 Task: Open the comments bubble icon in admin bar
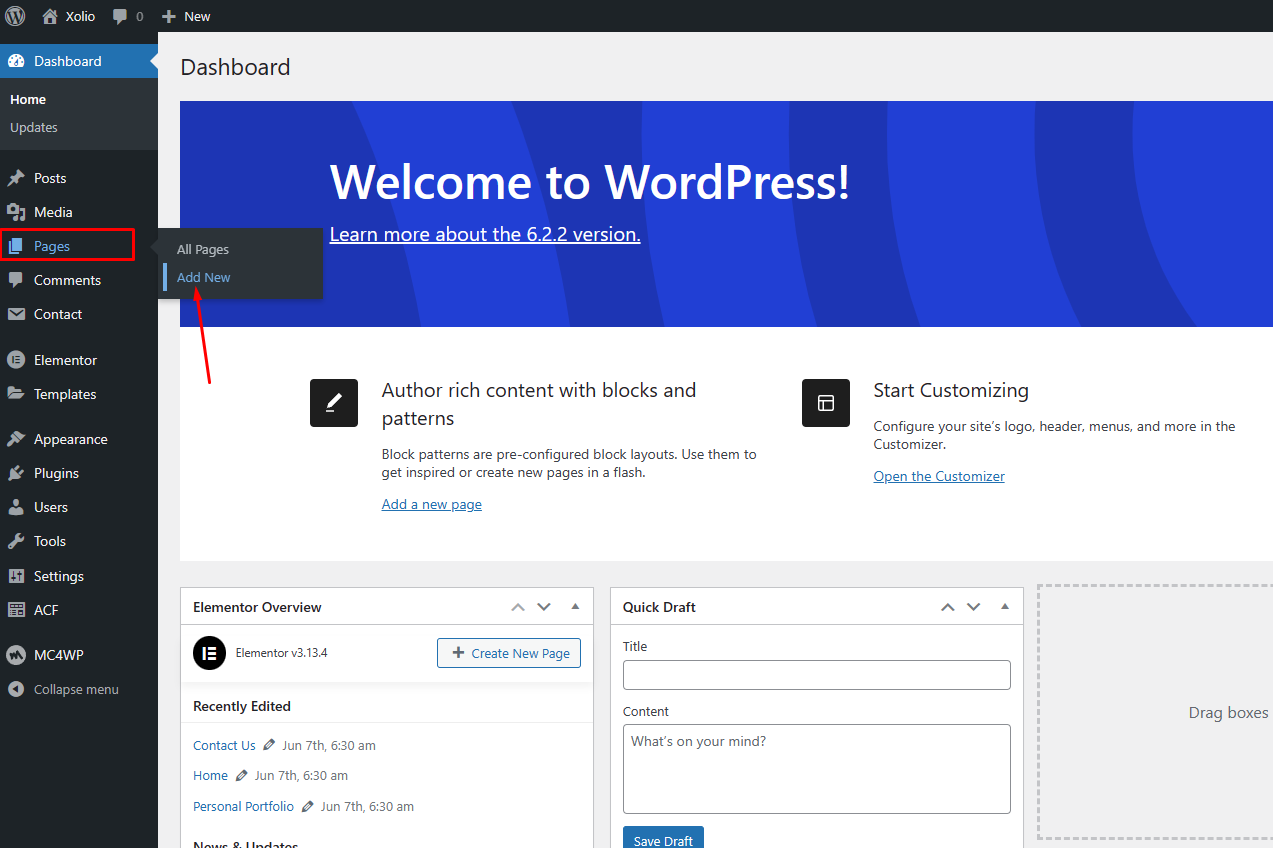pos(121,17)
